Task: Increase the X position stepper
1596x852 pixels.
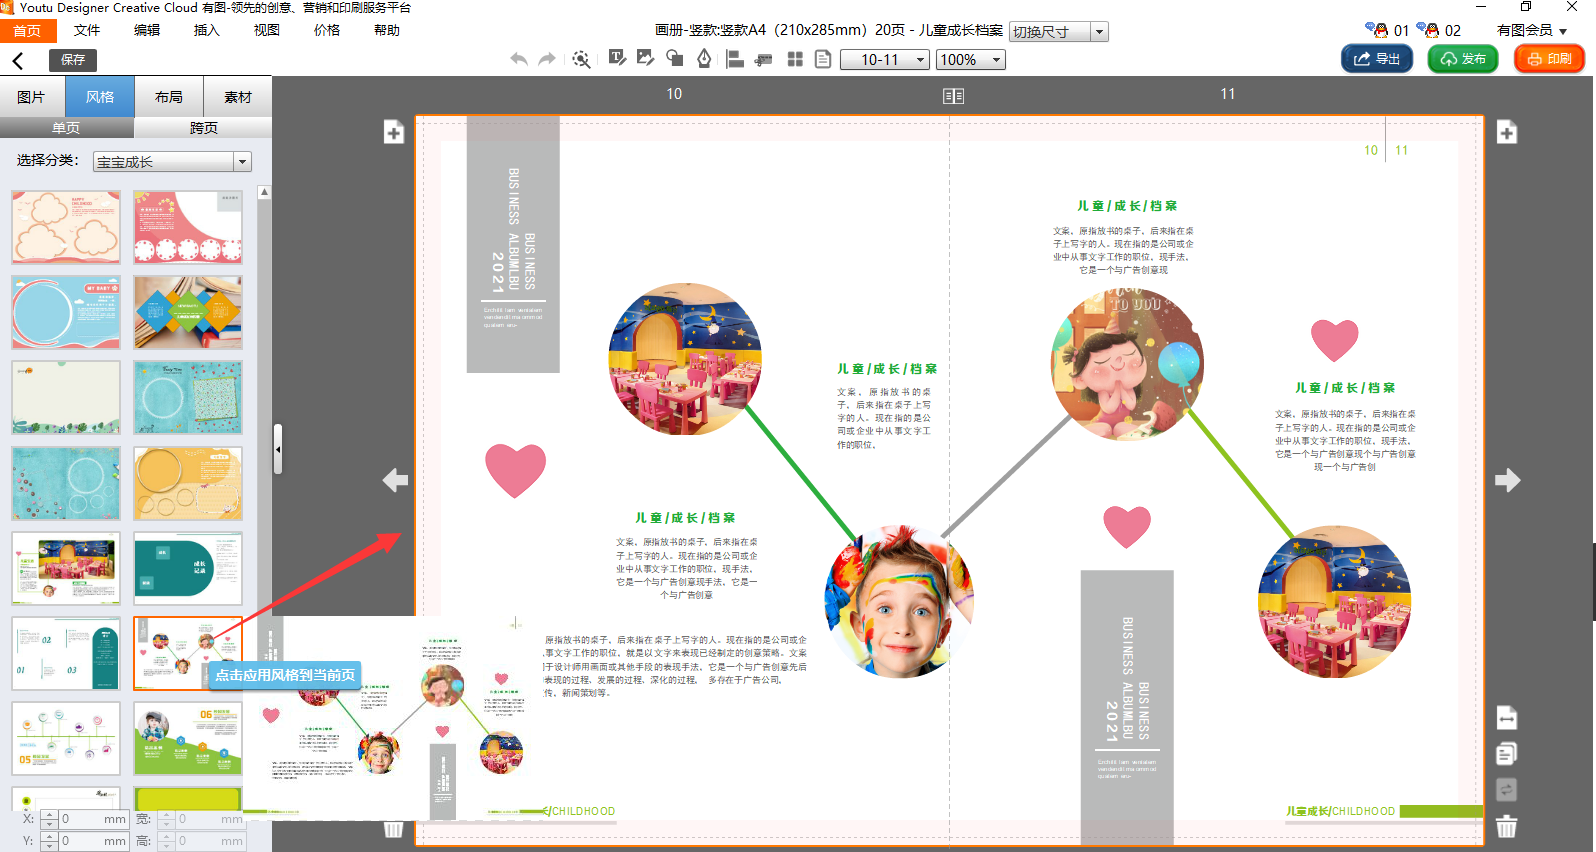Action: click(50, 814)
